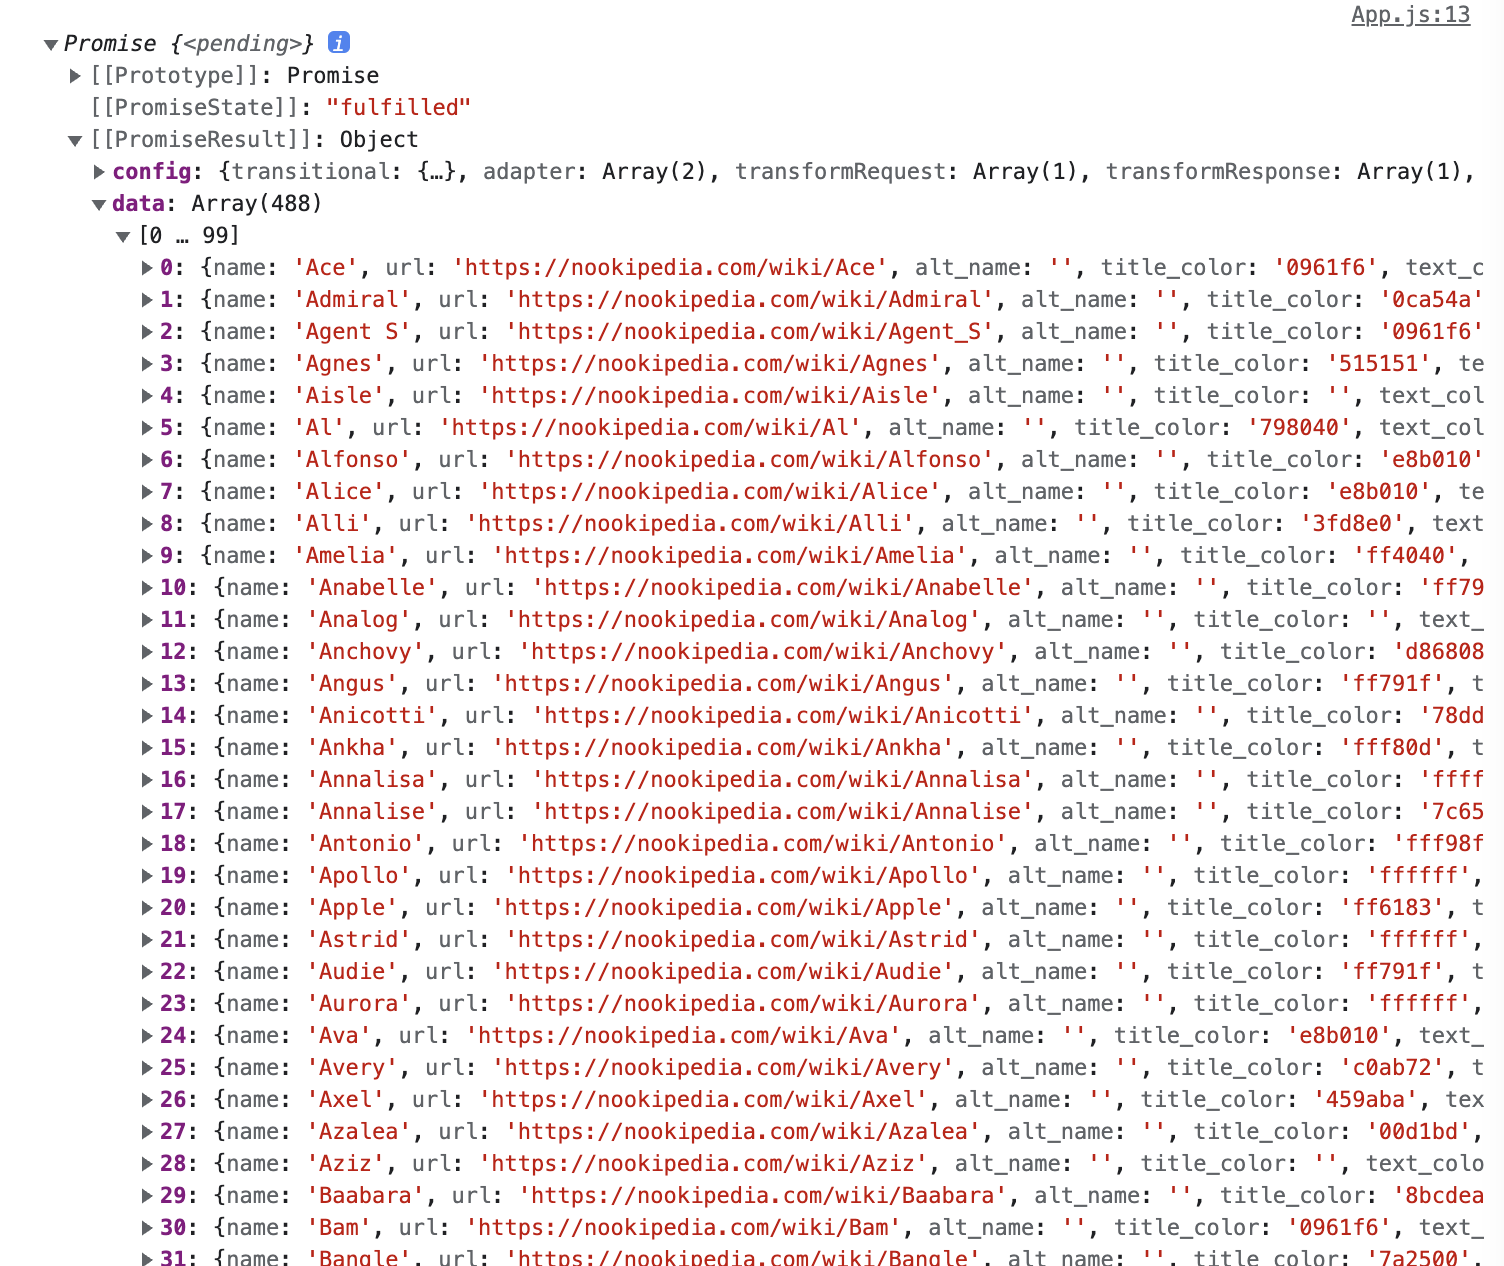1504x1266 pixels.
Task: Expand array item 10 named 'Anabelle'
Action: (147, 588)
